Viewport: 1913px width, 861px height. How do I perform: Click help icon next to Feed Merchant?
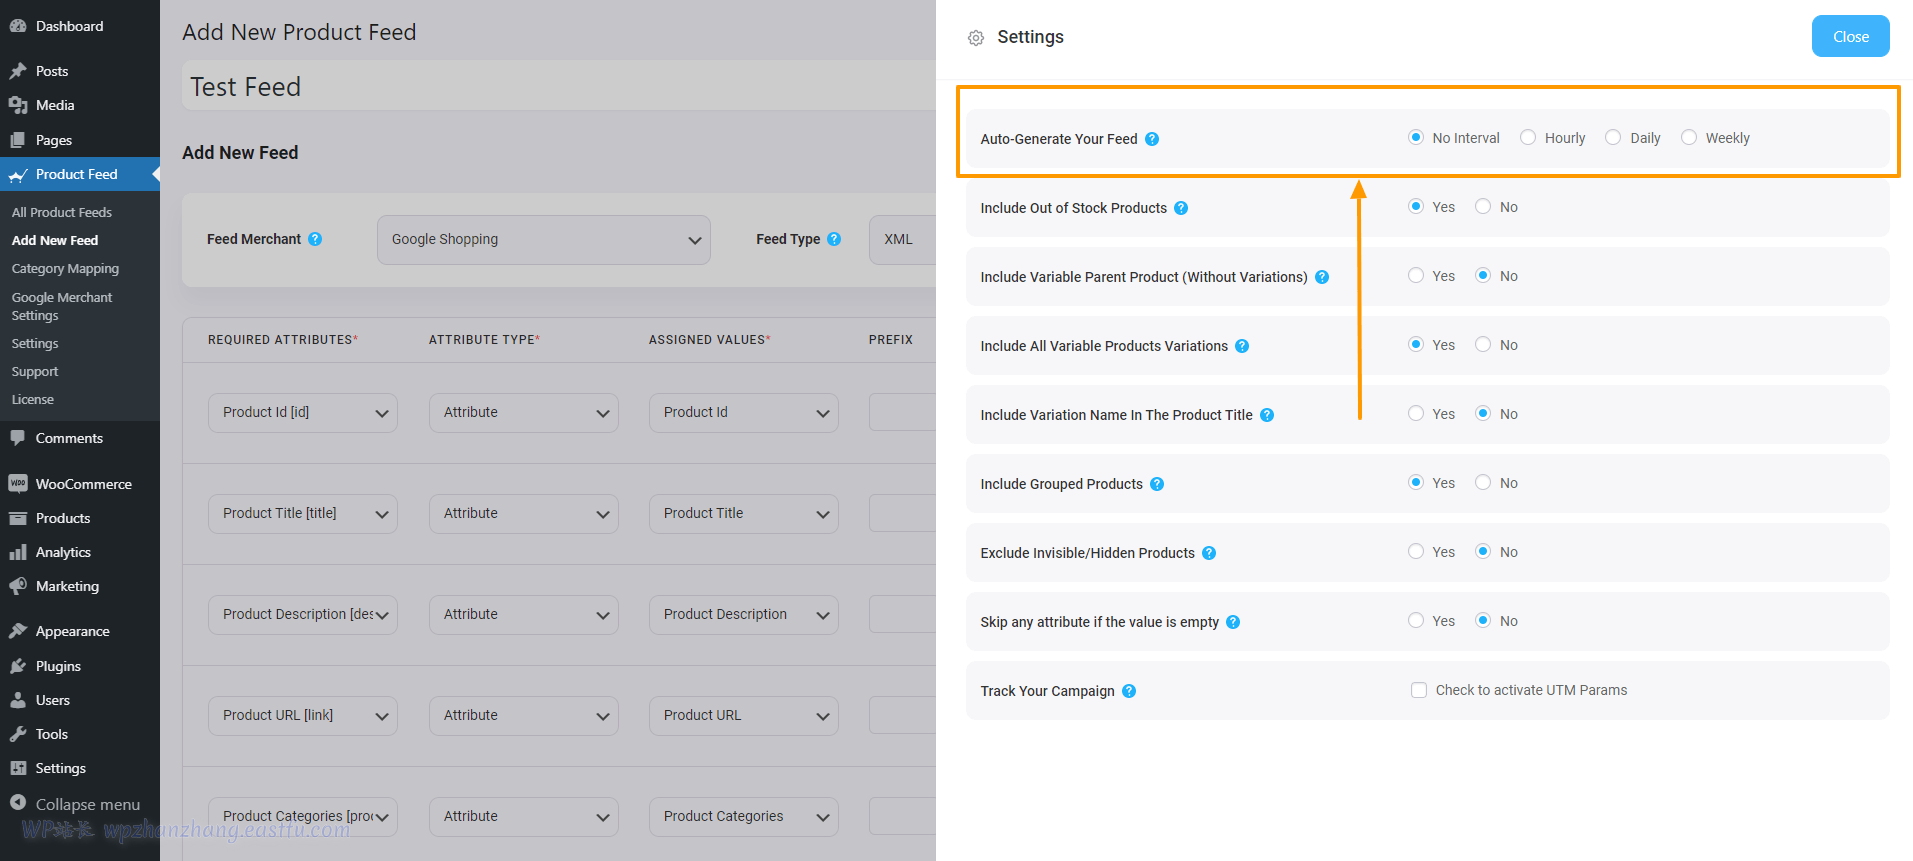tap(315, 239)
